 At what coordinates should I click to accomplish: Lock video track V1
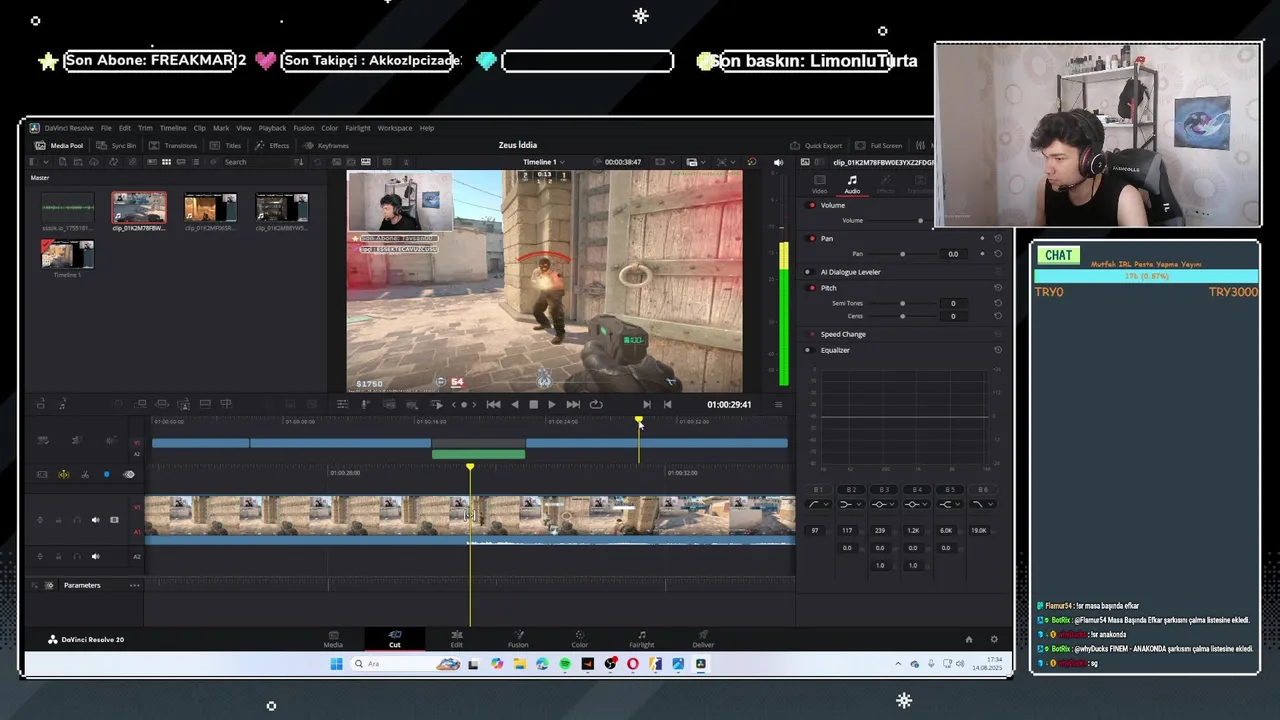(x=58, y=520)
